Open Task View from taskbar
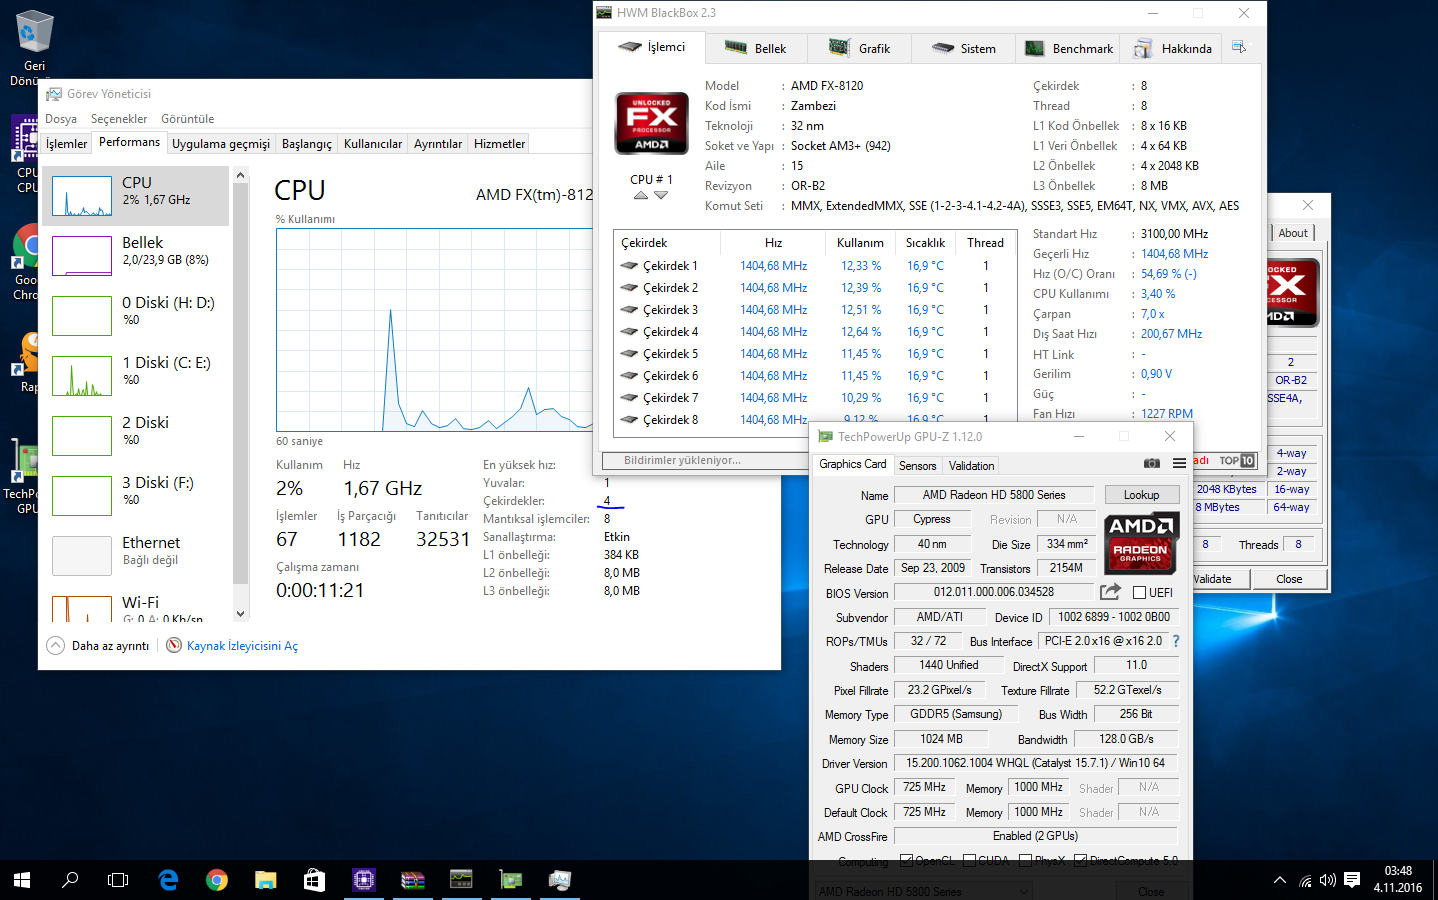The width and height of the screenshot is (1438, 900). pos(118,880)
